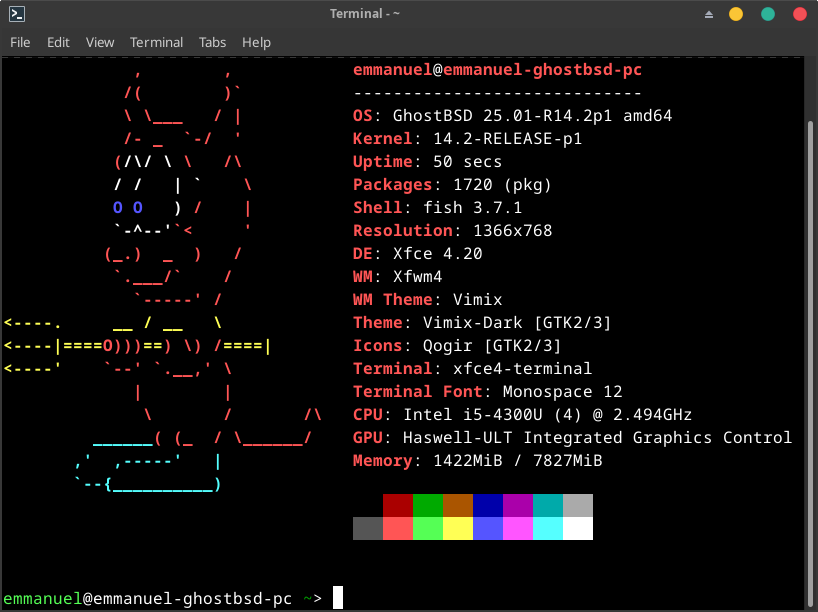Click the brown-orange color block

[x=458, y=506]
